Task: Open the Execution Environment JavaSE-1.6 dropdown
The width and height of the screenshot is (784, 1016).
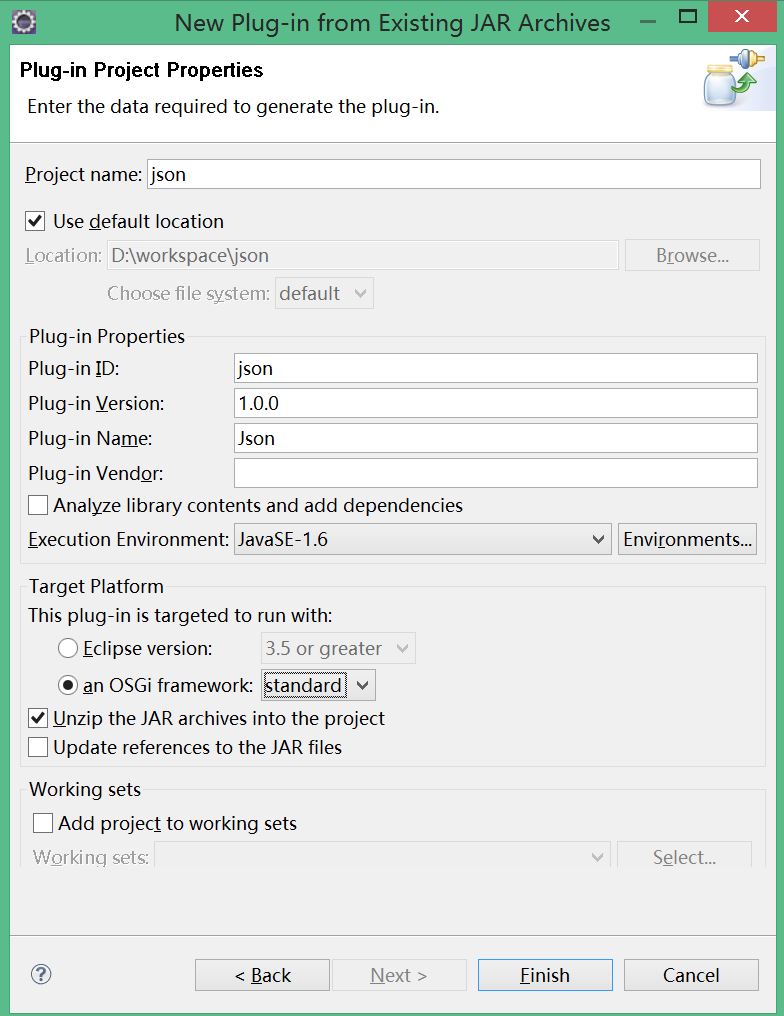Action: pyautogui.click(x=422, y=539)
